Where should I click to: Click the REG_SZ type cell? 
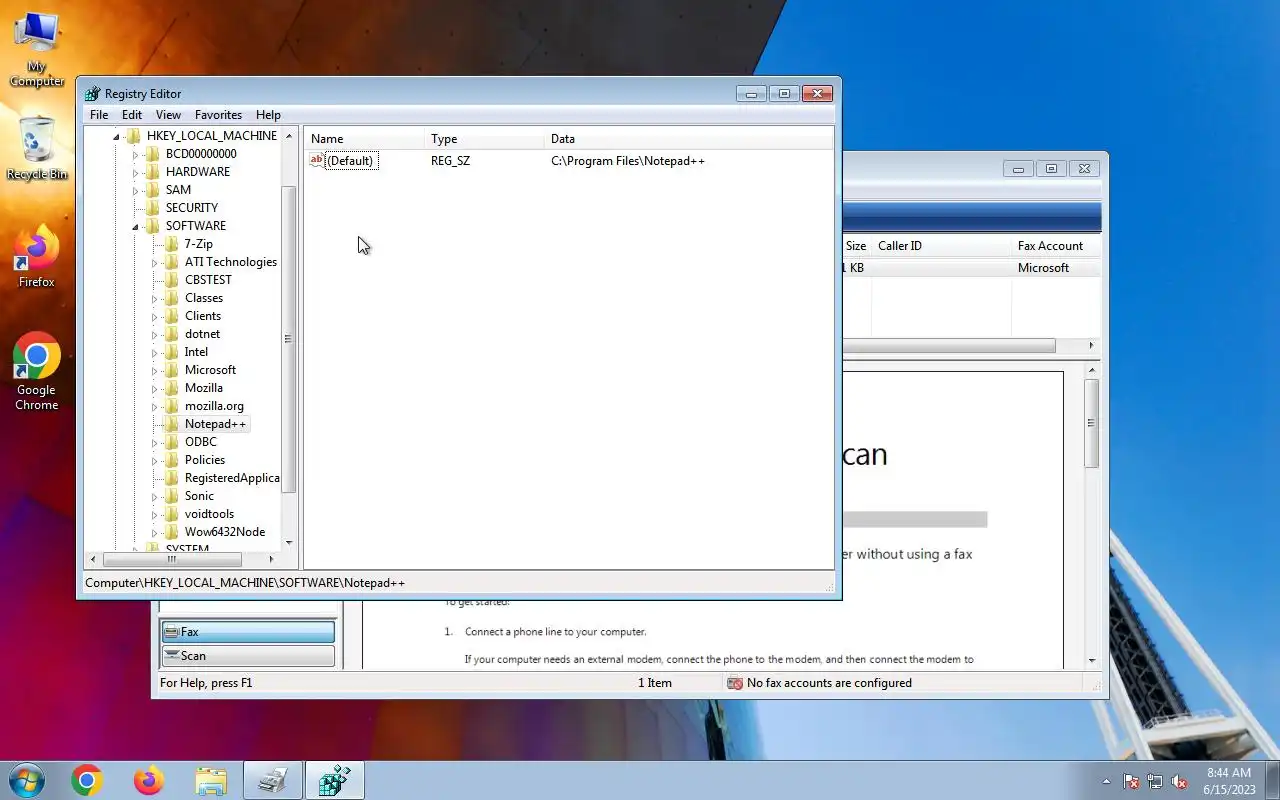click(450, 161)
